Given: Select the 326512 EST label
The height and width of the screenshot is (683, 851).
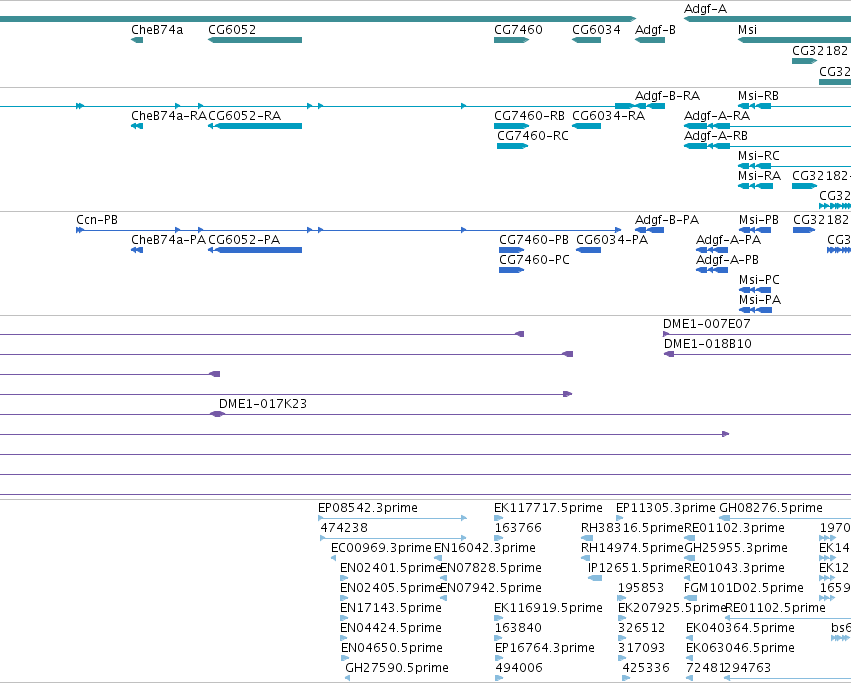Looking at the screenshot, I should (x=642, y=629).
